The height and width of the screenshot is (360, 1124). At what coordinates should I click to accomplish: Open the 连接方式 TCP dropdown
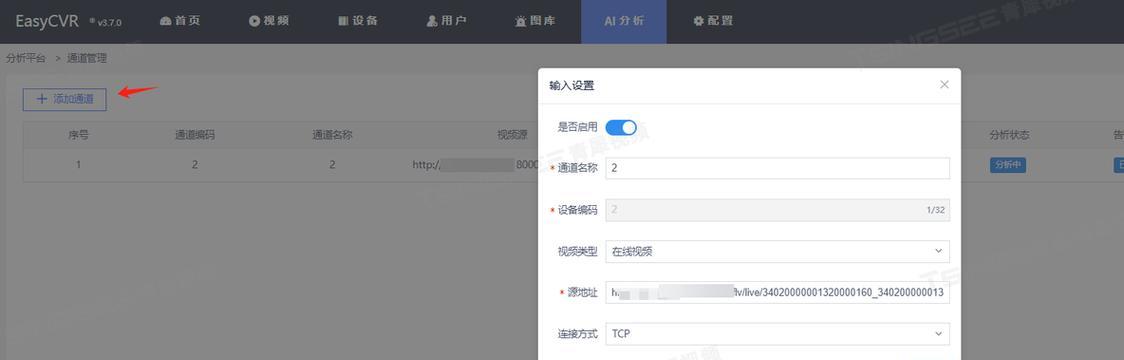(x=778, y=334)
